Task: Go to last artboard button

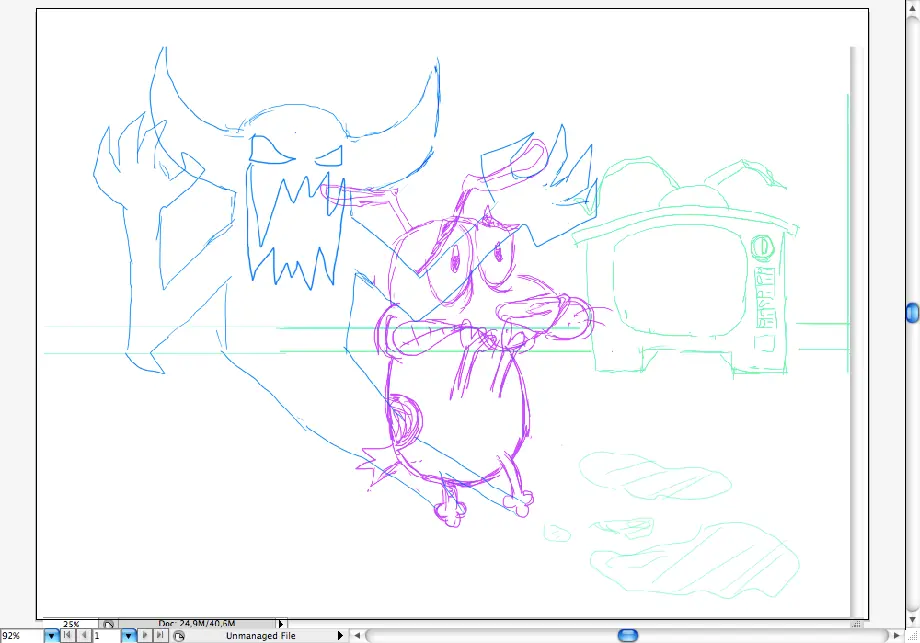Action: (160, 635)
